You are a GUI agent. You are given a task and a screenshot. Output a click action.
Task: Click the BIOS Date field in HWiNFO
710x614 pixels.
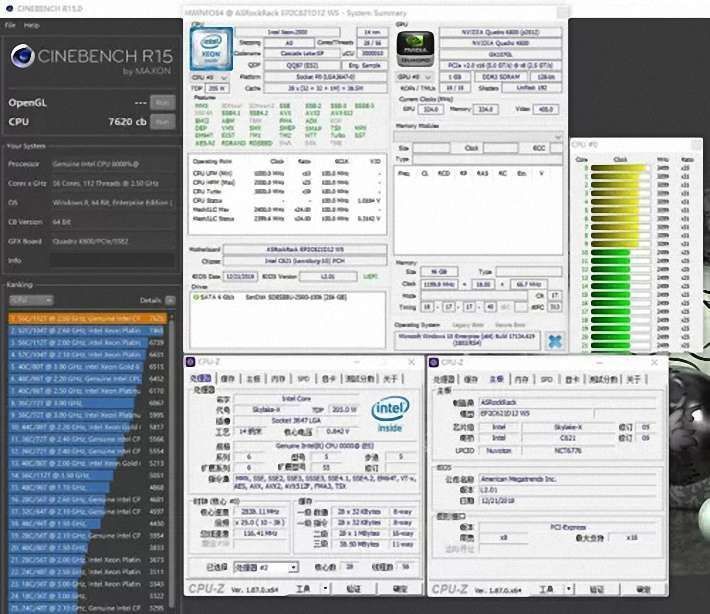pyautogui.click(x=240, y=276)
